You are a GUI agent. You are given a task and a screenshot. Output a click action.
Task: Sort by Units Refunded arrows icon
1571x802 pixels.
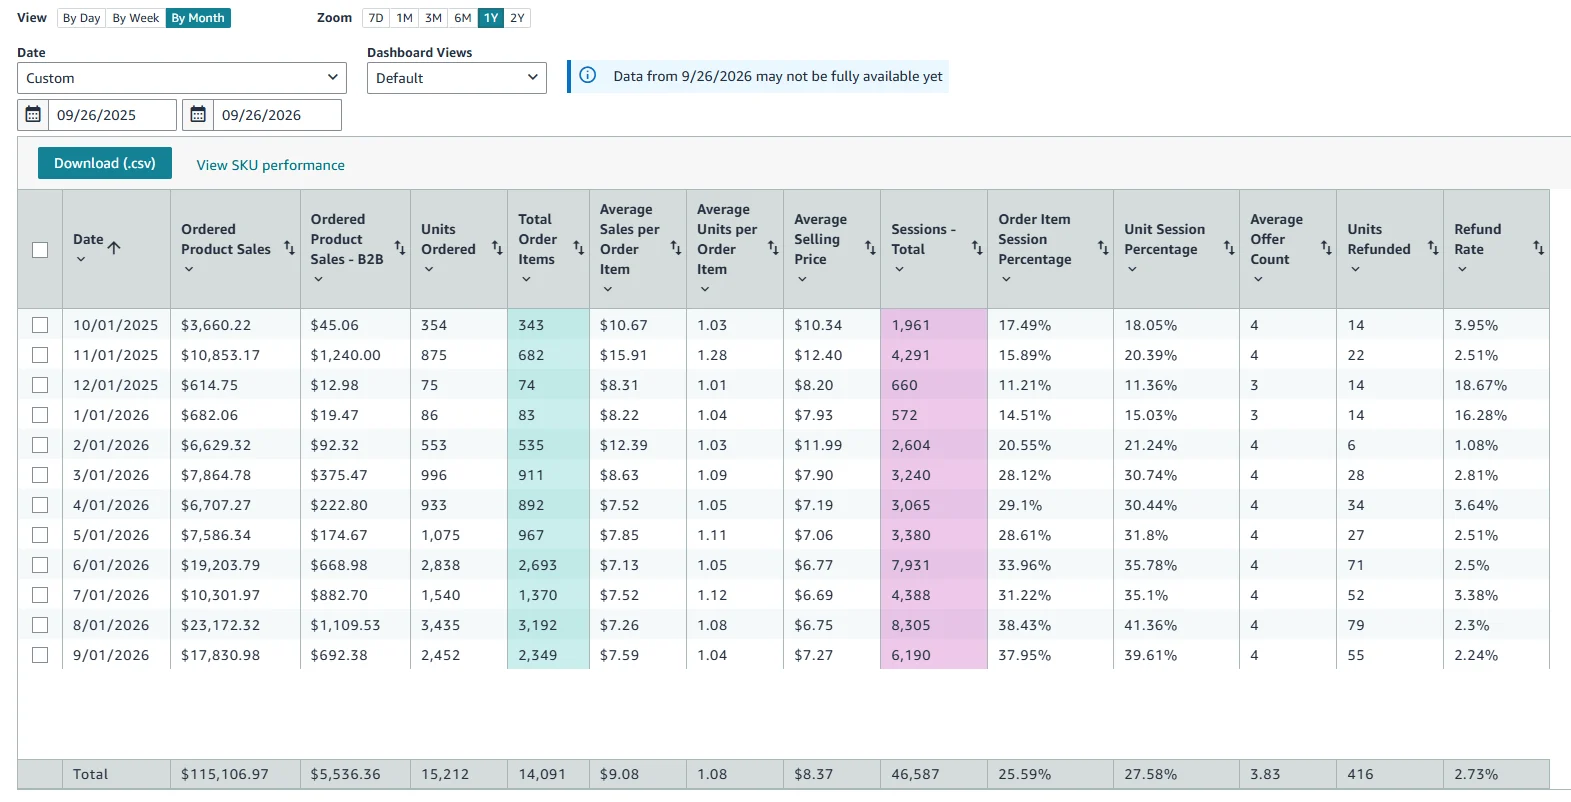(1433, 248)
